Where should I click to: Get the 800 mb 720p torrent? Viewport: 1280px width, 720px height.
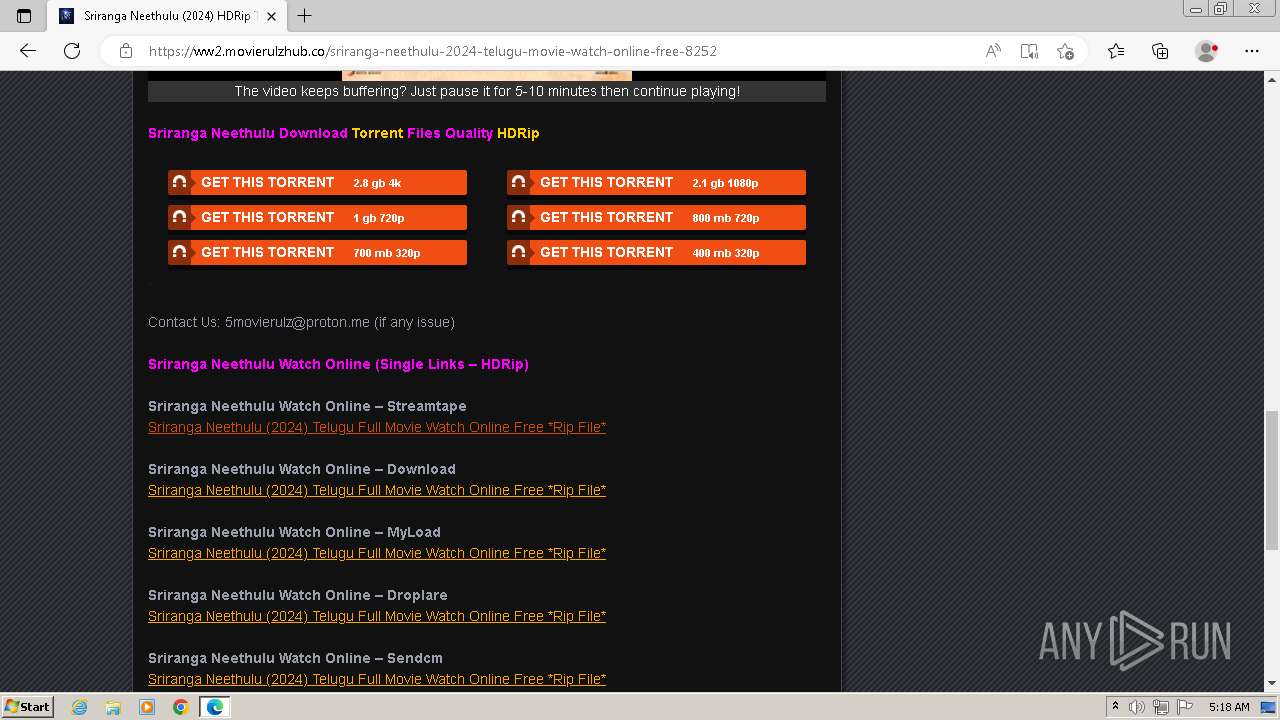(x=656, y=217)
